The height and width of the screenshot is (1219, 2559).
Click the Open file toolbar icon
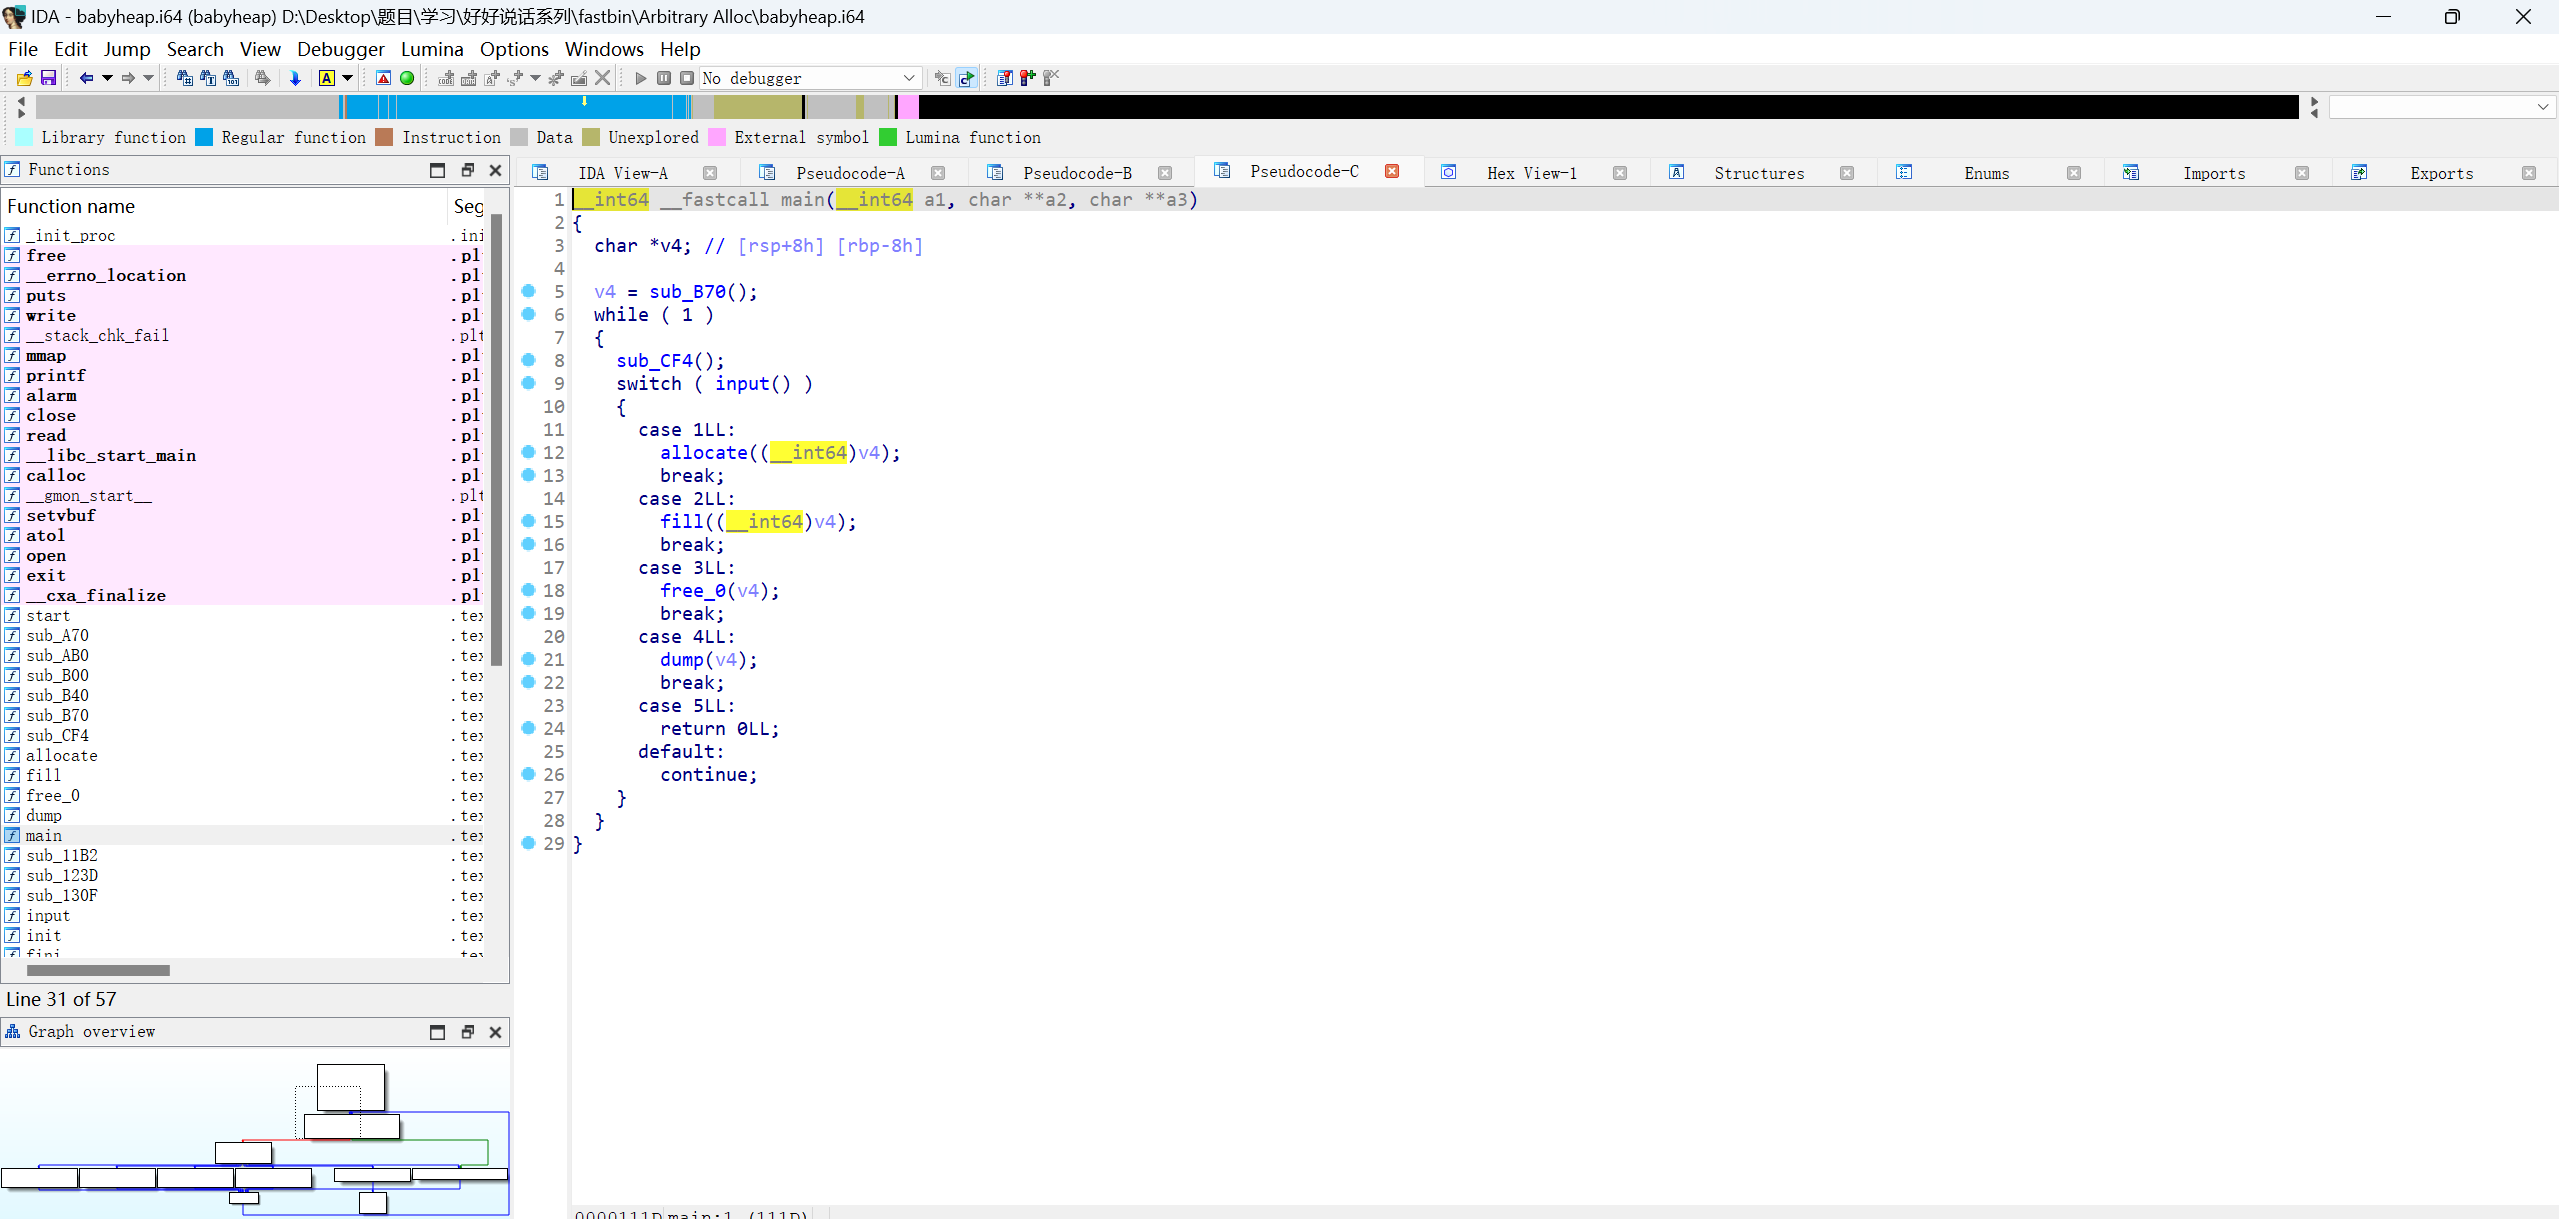(x=24, y=78)
